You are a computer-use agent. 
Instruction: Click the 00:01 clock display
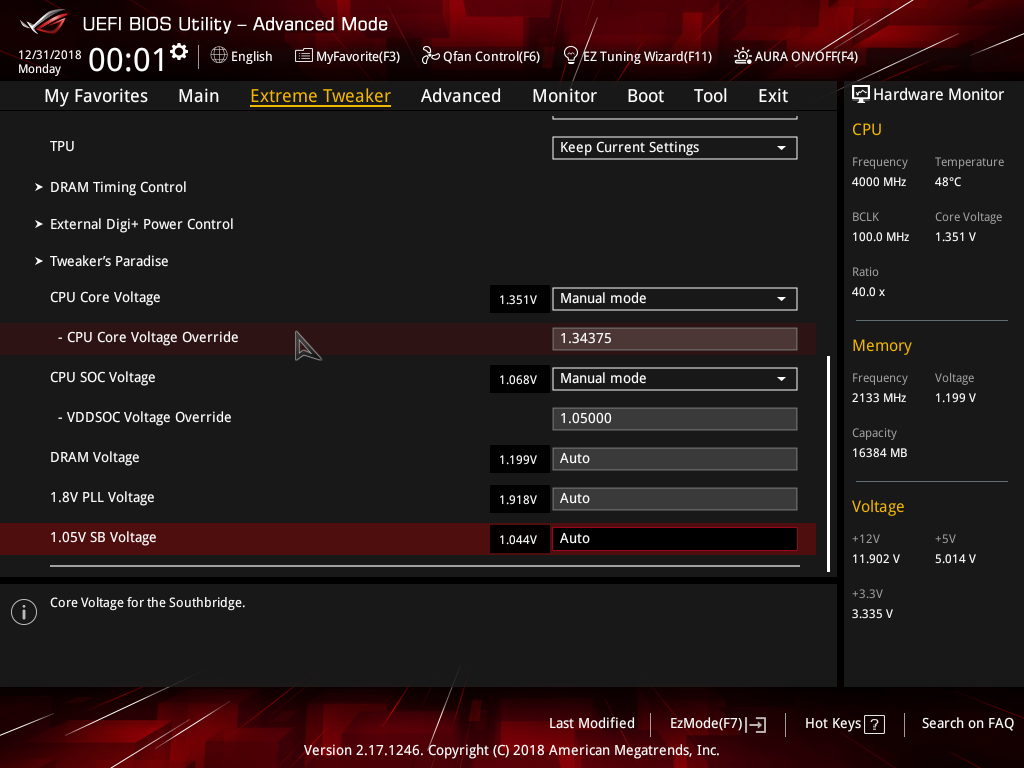(x=127, y=60)
